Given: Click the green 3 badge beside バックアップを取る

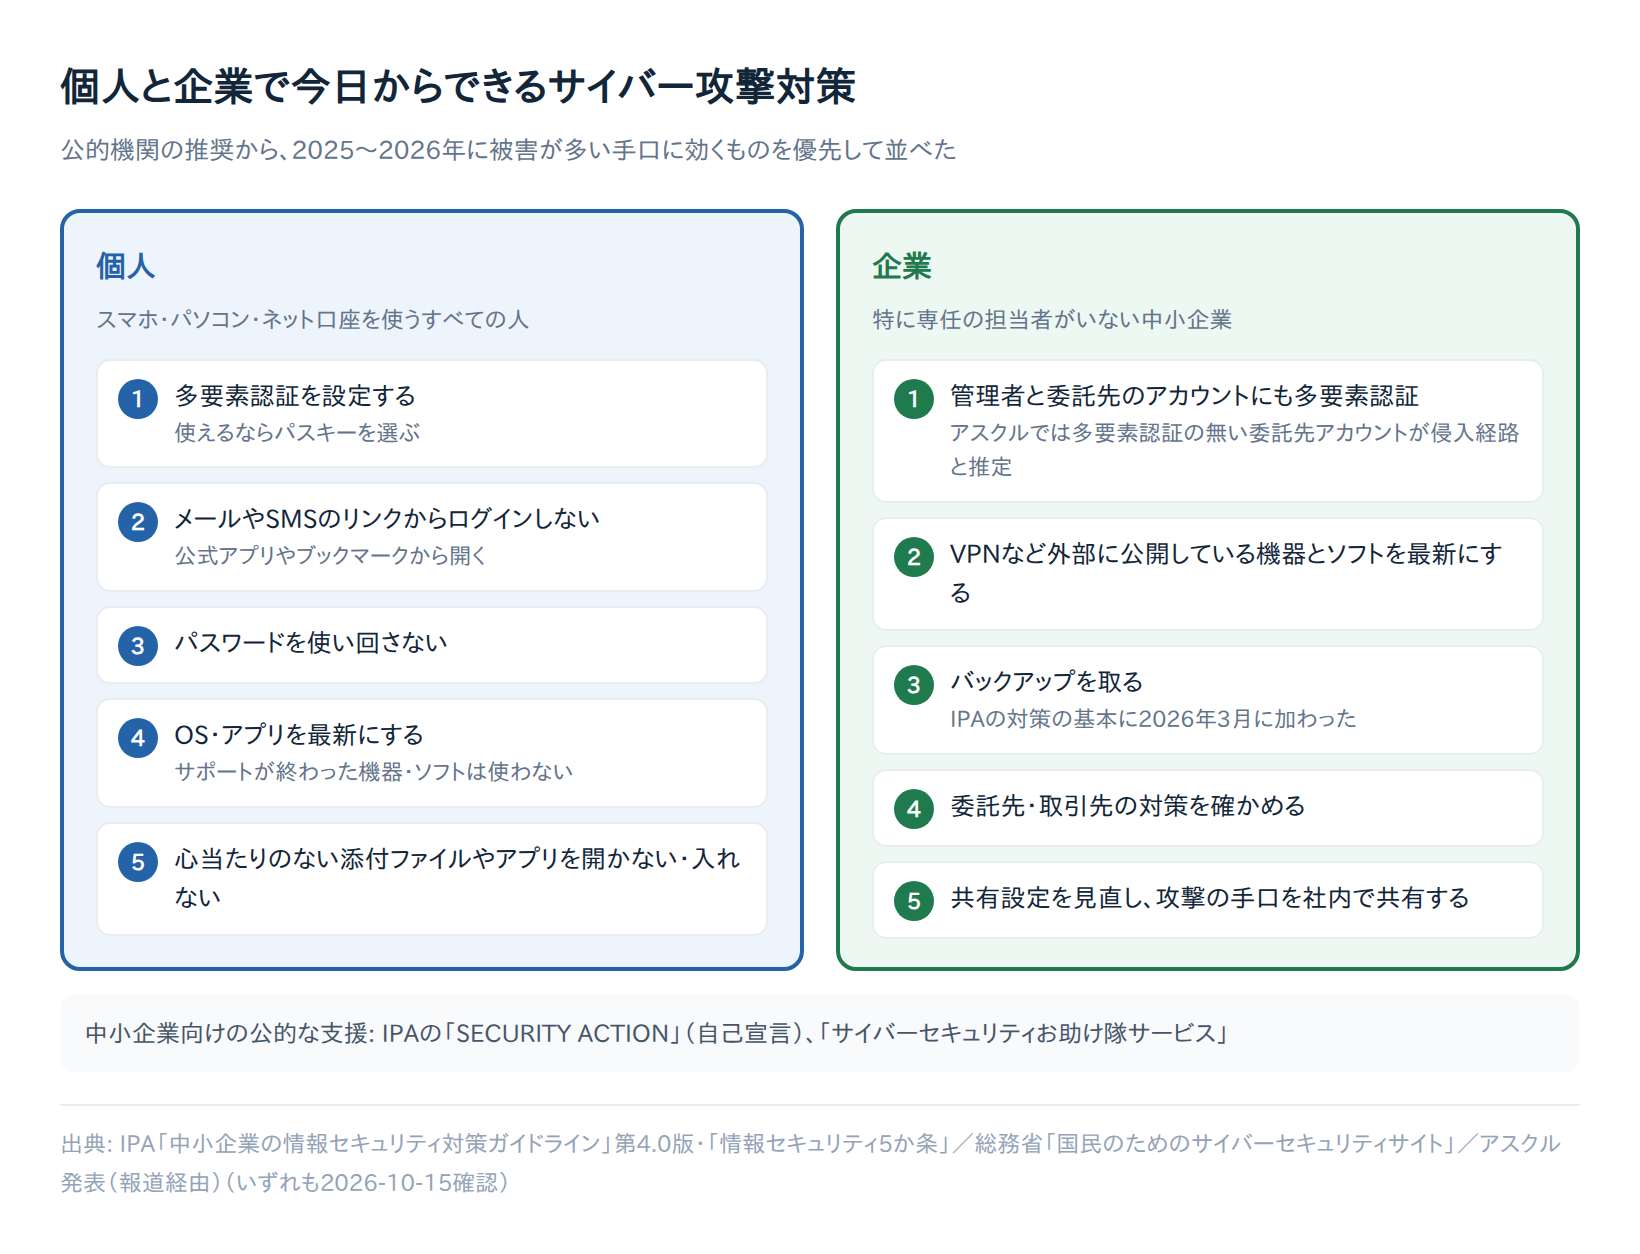Looking at the screenshot, I should 914,685.
